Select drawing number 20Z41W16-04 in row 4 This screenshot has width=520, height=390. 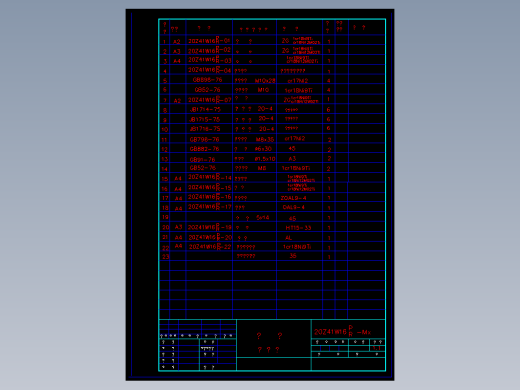pyautogui.click(x=209, y=70)
